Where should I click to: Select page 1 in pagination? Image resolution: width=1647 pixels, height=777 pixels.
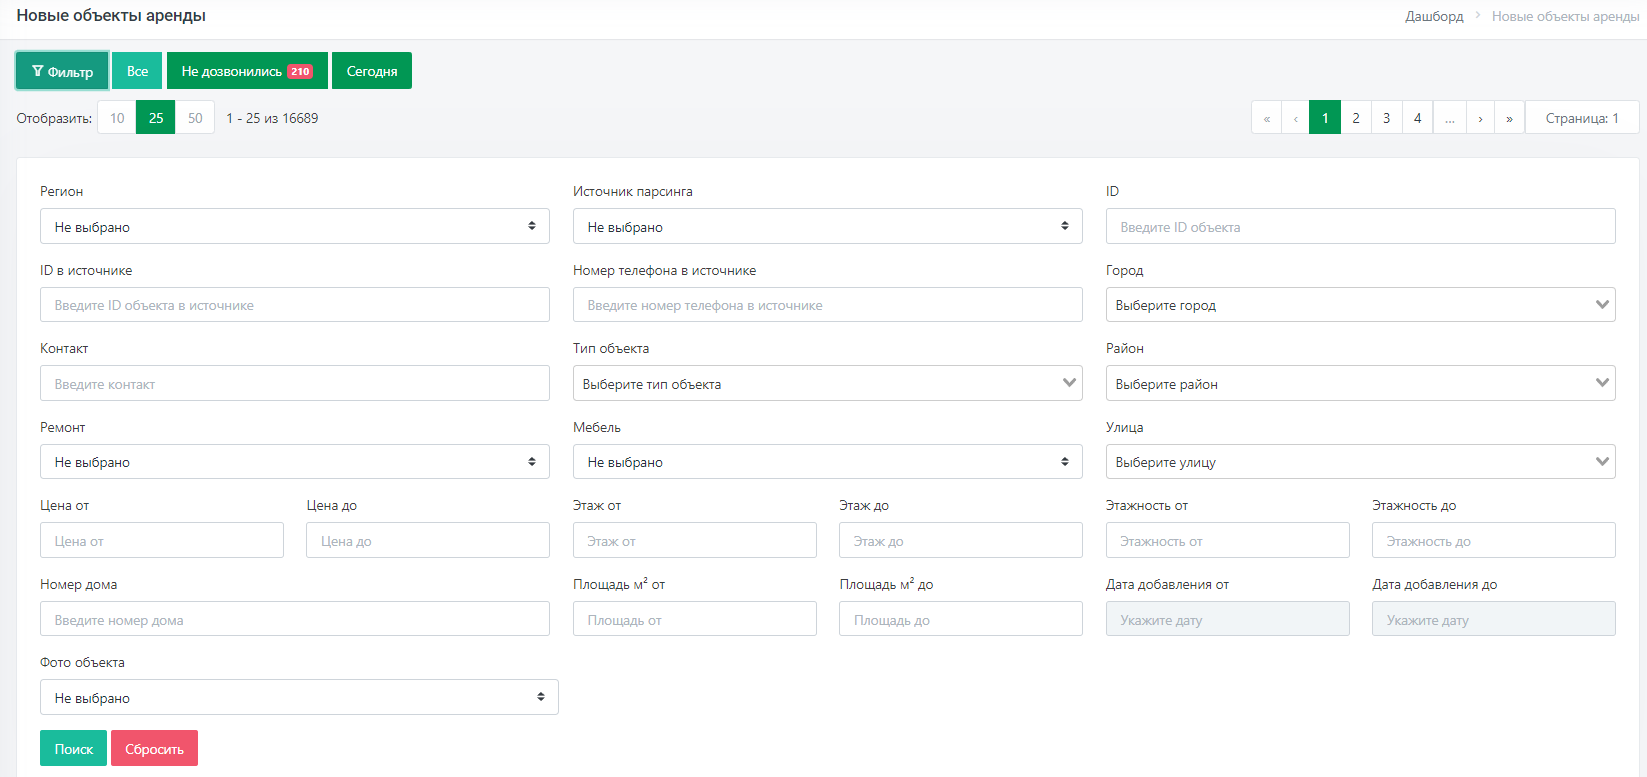click(x=1325, y=118)
